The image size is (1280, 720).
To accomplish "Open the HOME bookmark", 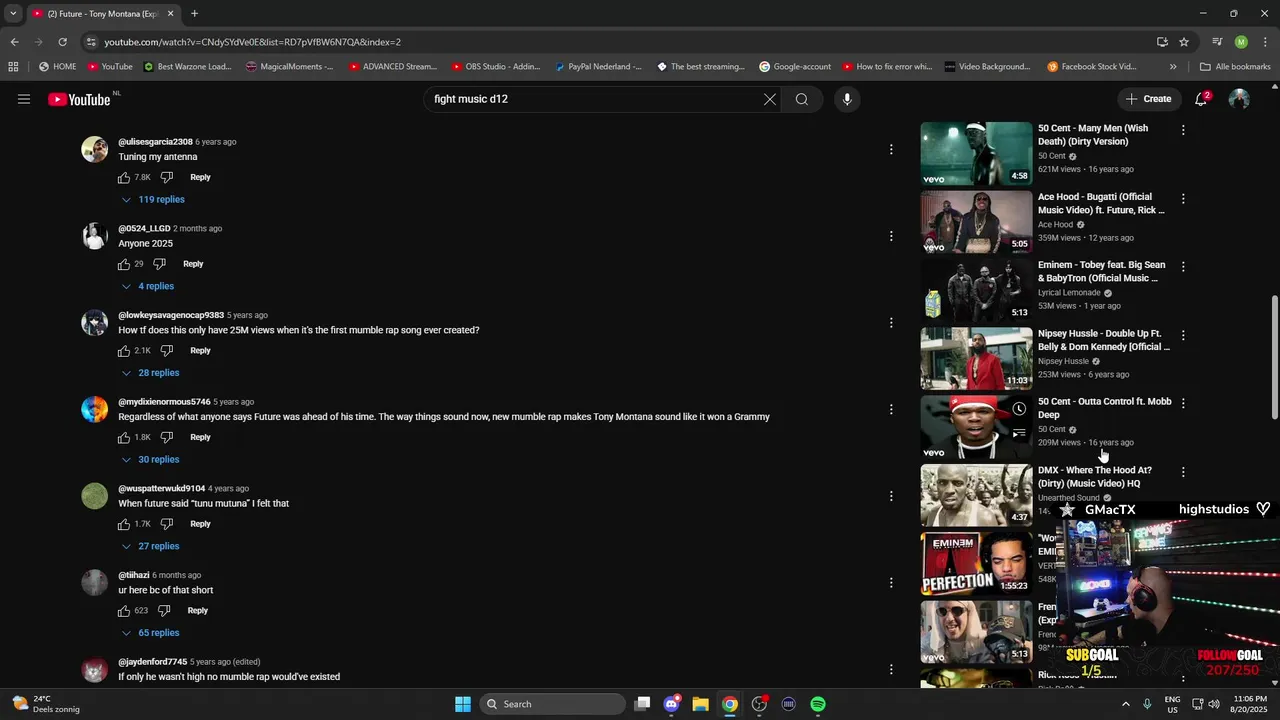I will (x=58, y=67).
